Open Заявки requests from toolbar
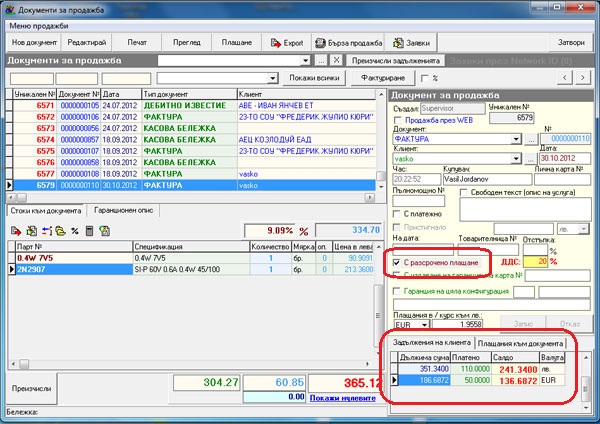 pos(412,44)
